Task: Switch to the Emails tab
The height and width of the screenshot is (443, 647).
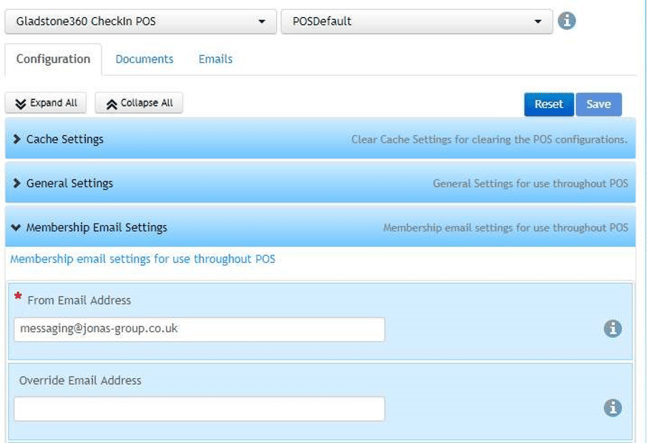Action: click(x=215, y=59)
